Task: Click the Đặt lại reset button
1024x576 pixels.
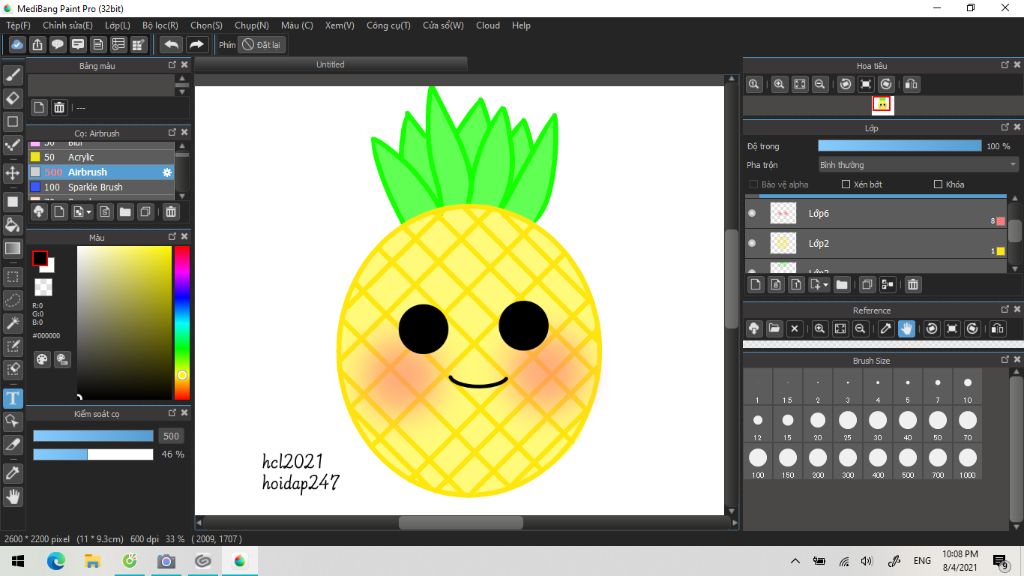Action: [262, 45]
